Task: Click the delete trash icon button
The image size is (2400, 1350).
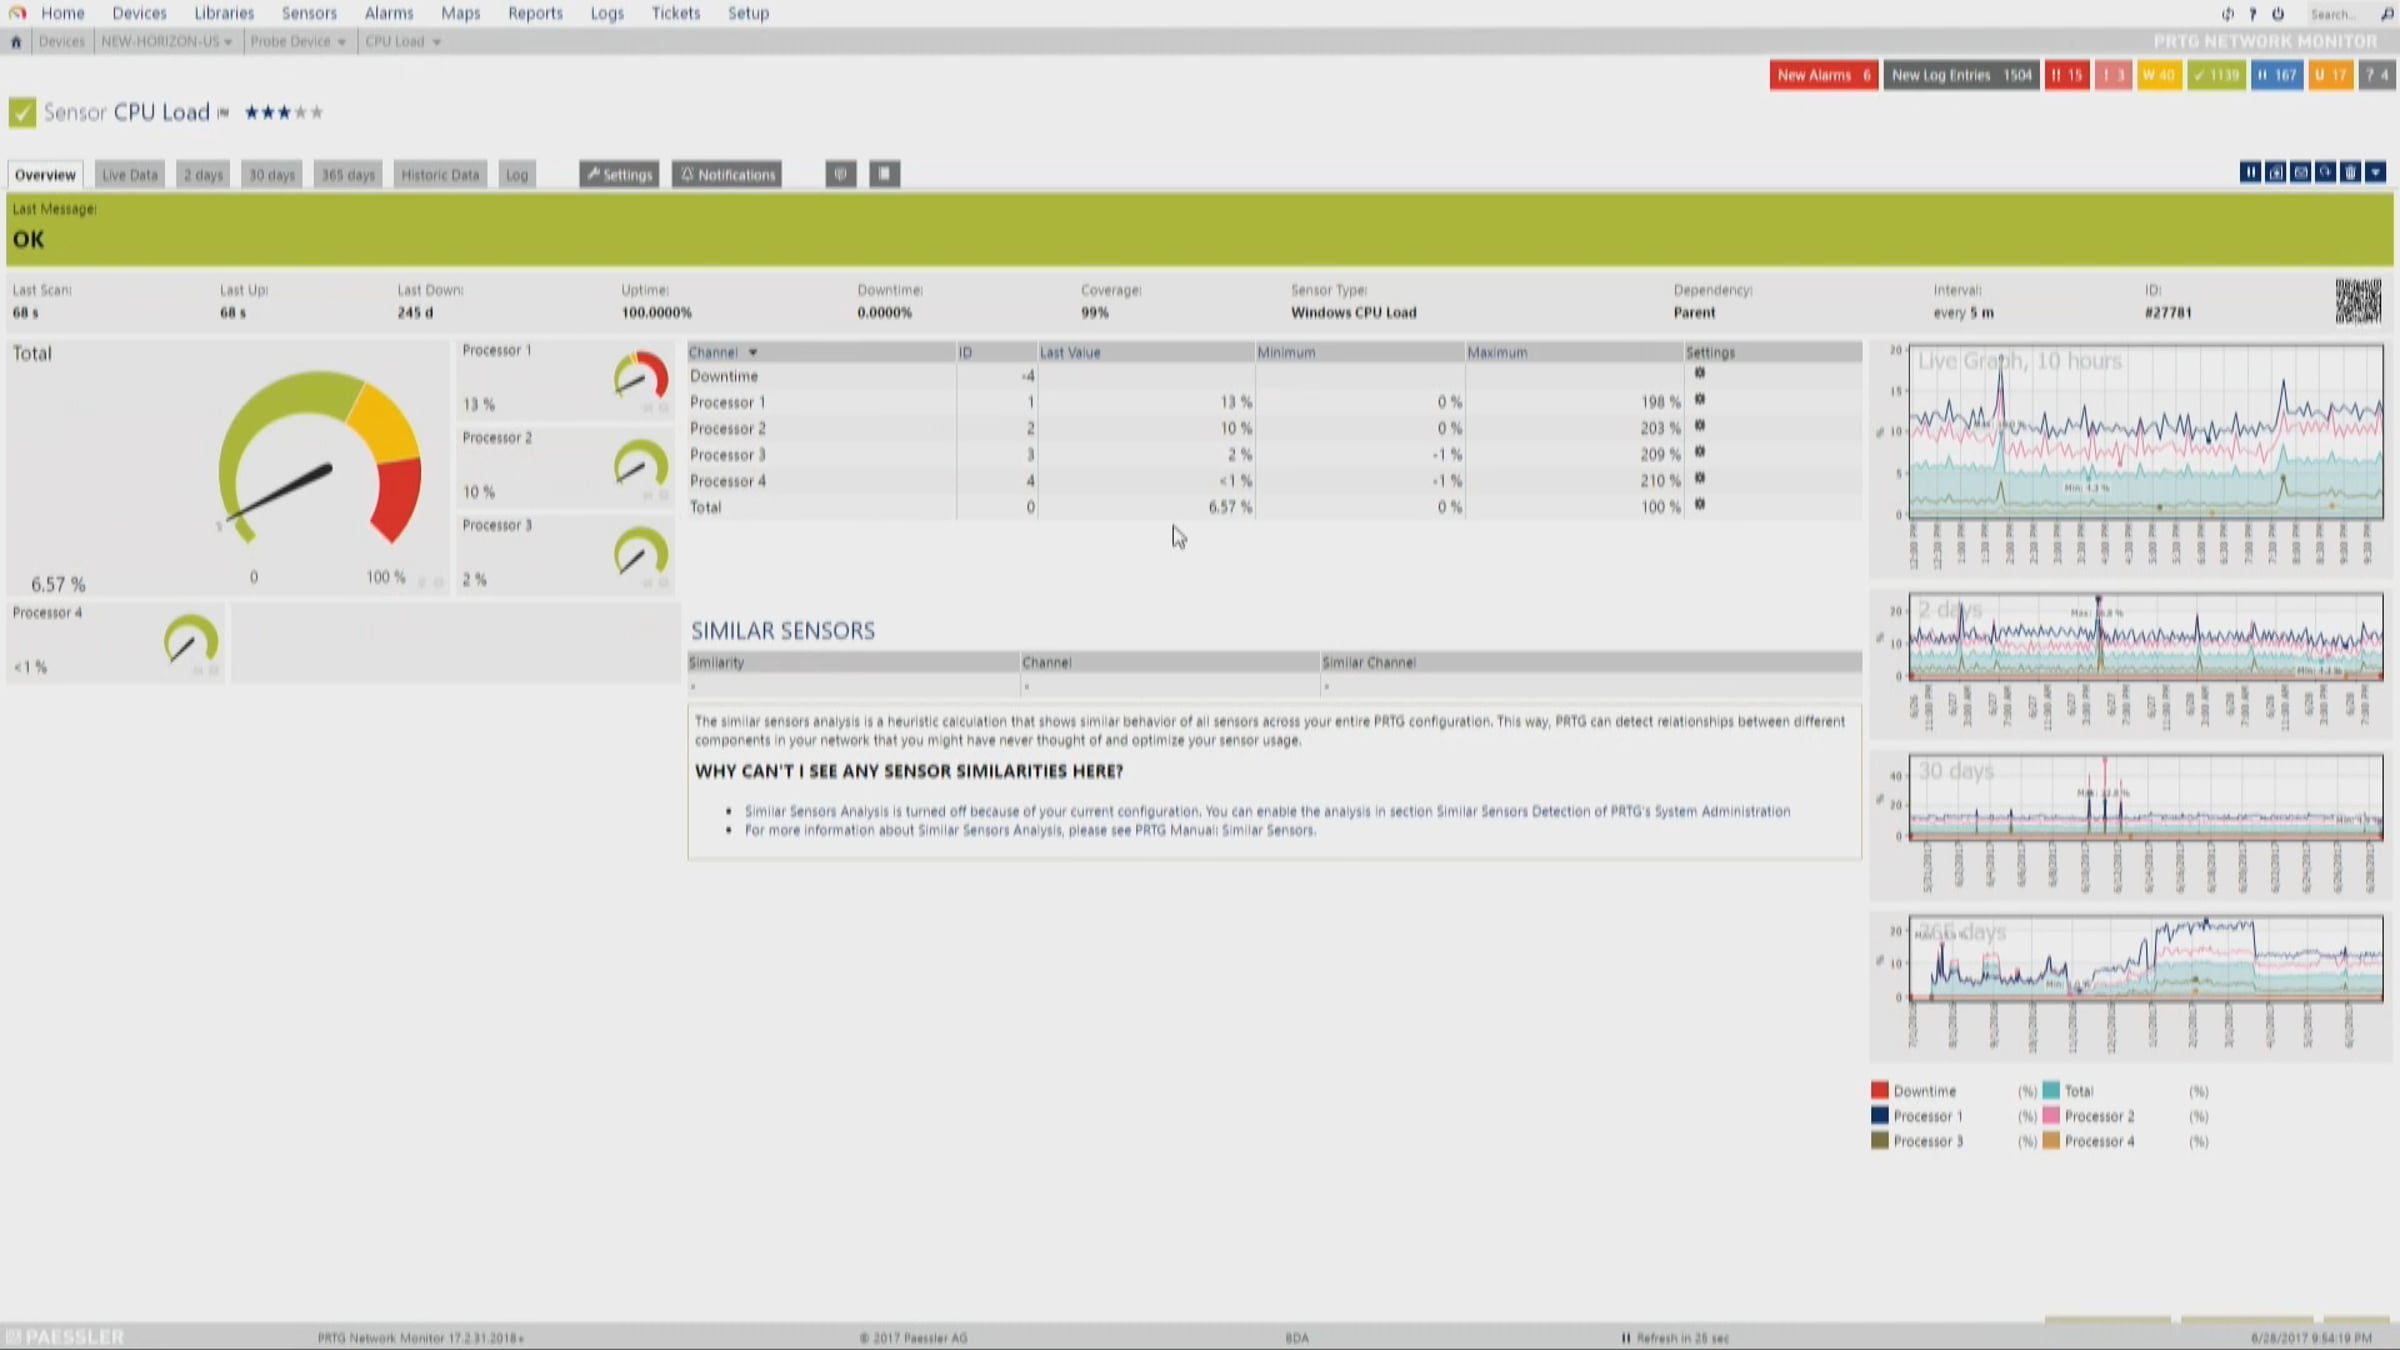Action: [2350, 173]
